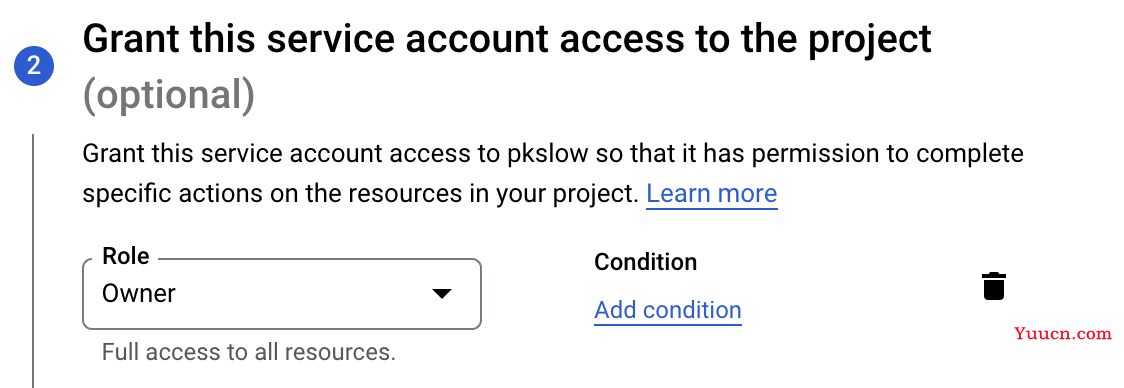The image size is (1124, 388).
Task: Click the "Grant this service account access" heading
Action: 507,39
